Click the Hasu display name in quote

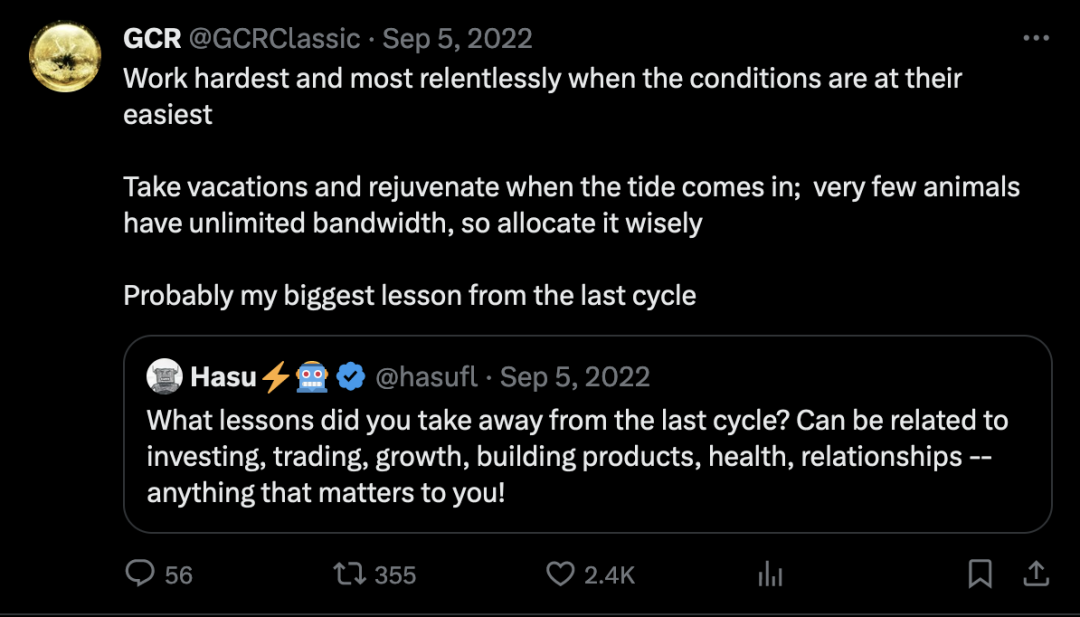pos(223,377)
